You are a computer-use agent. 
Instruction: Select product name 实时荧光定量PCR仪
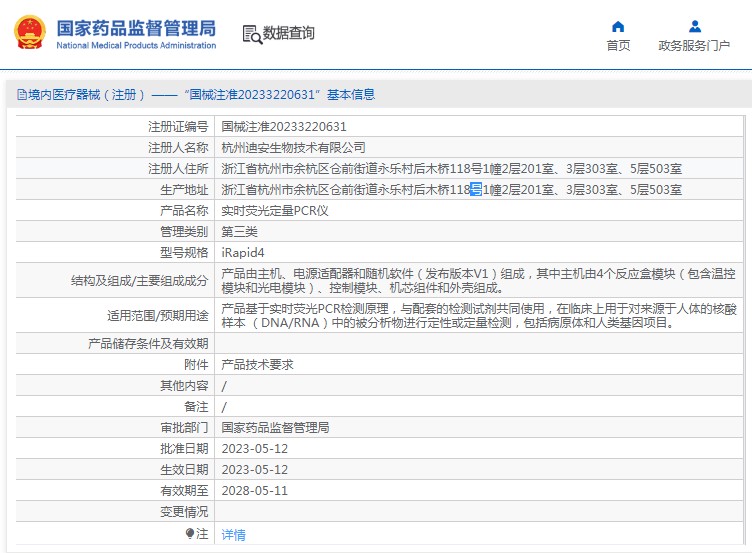275,211
